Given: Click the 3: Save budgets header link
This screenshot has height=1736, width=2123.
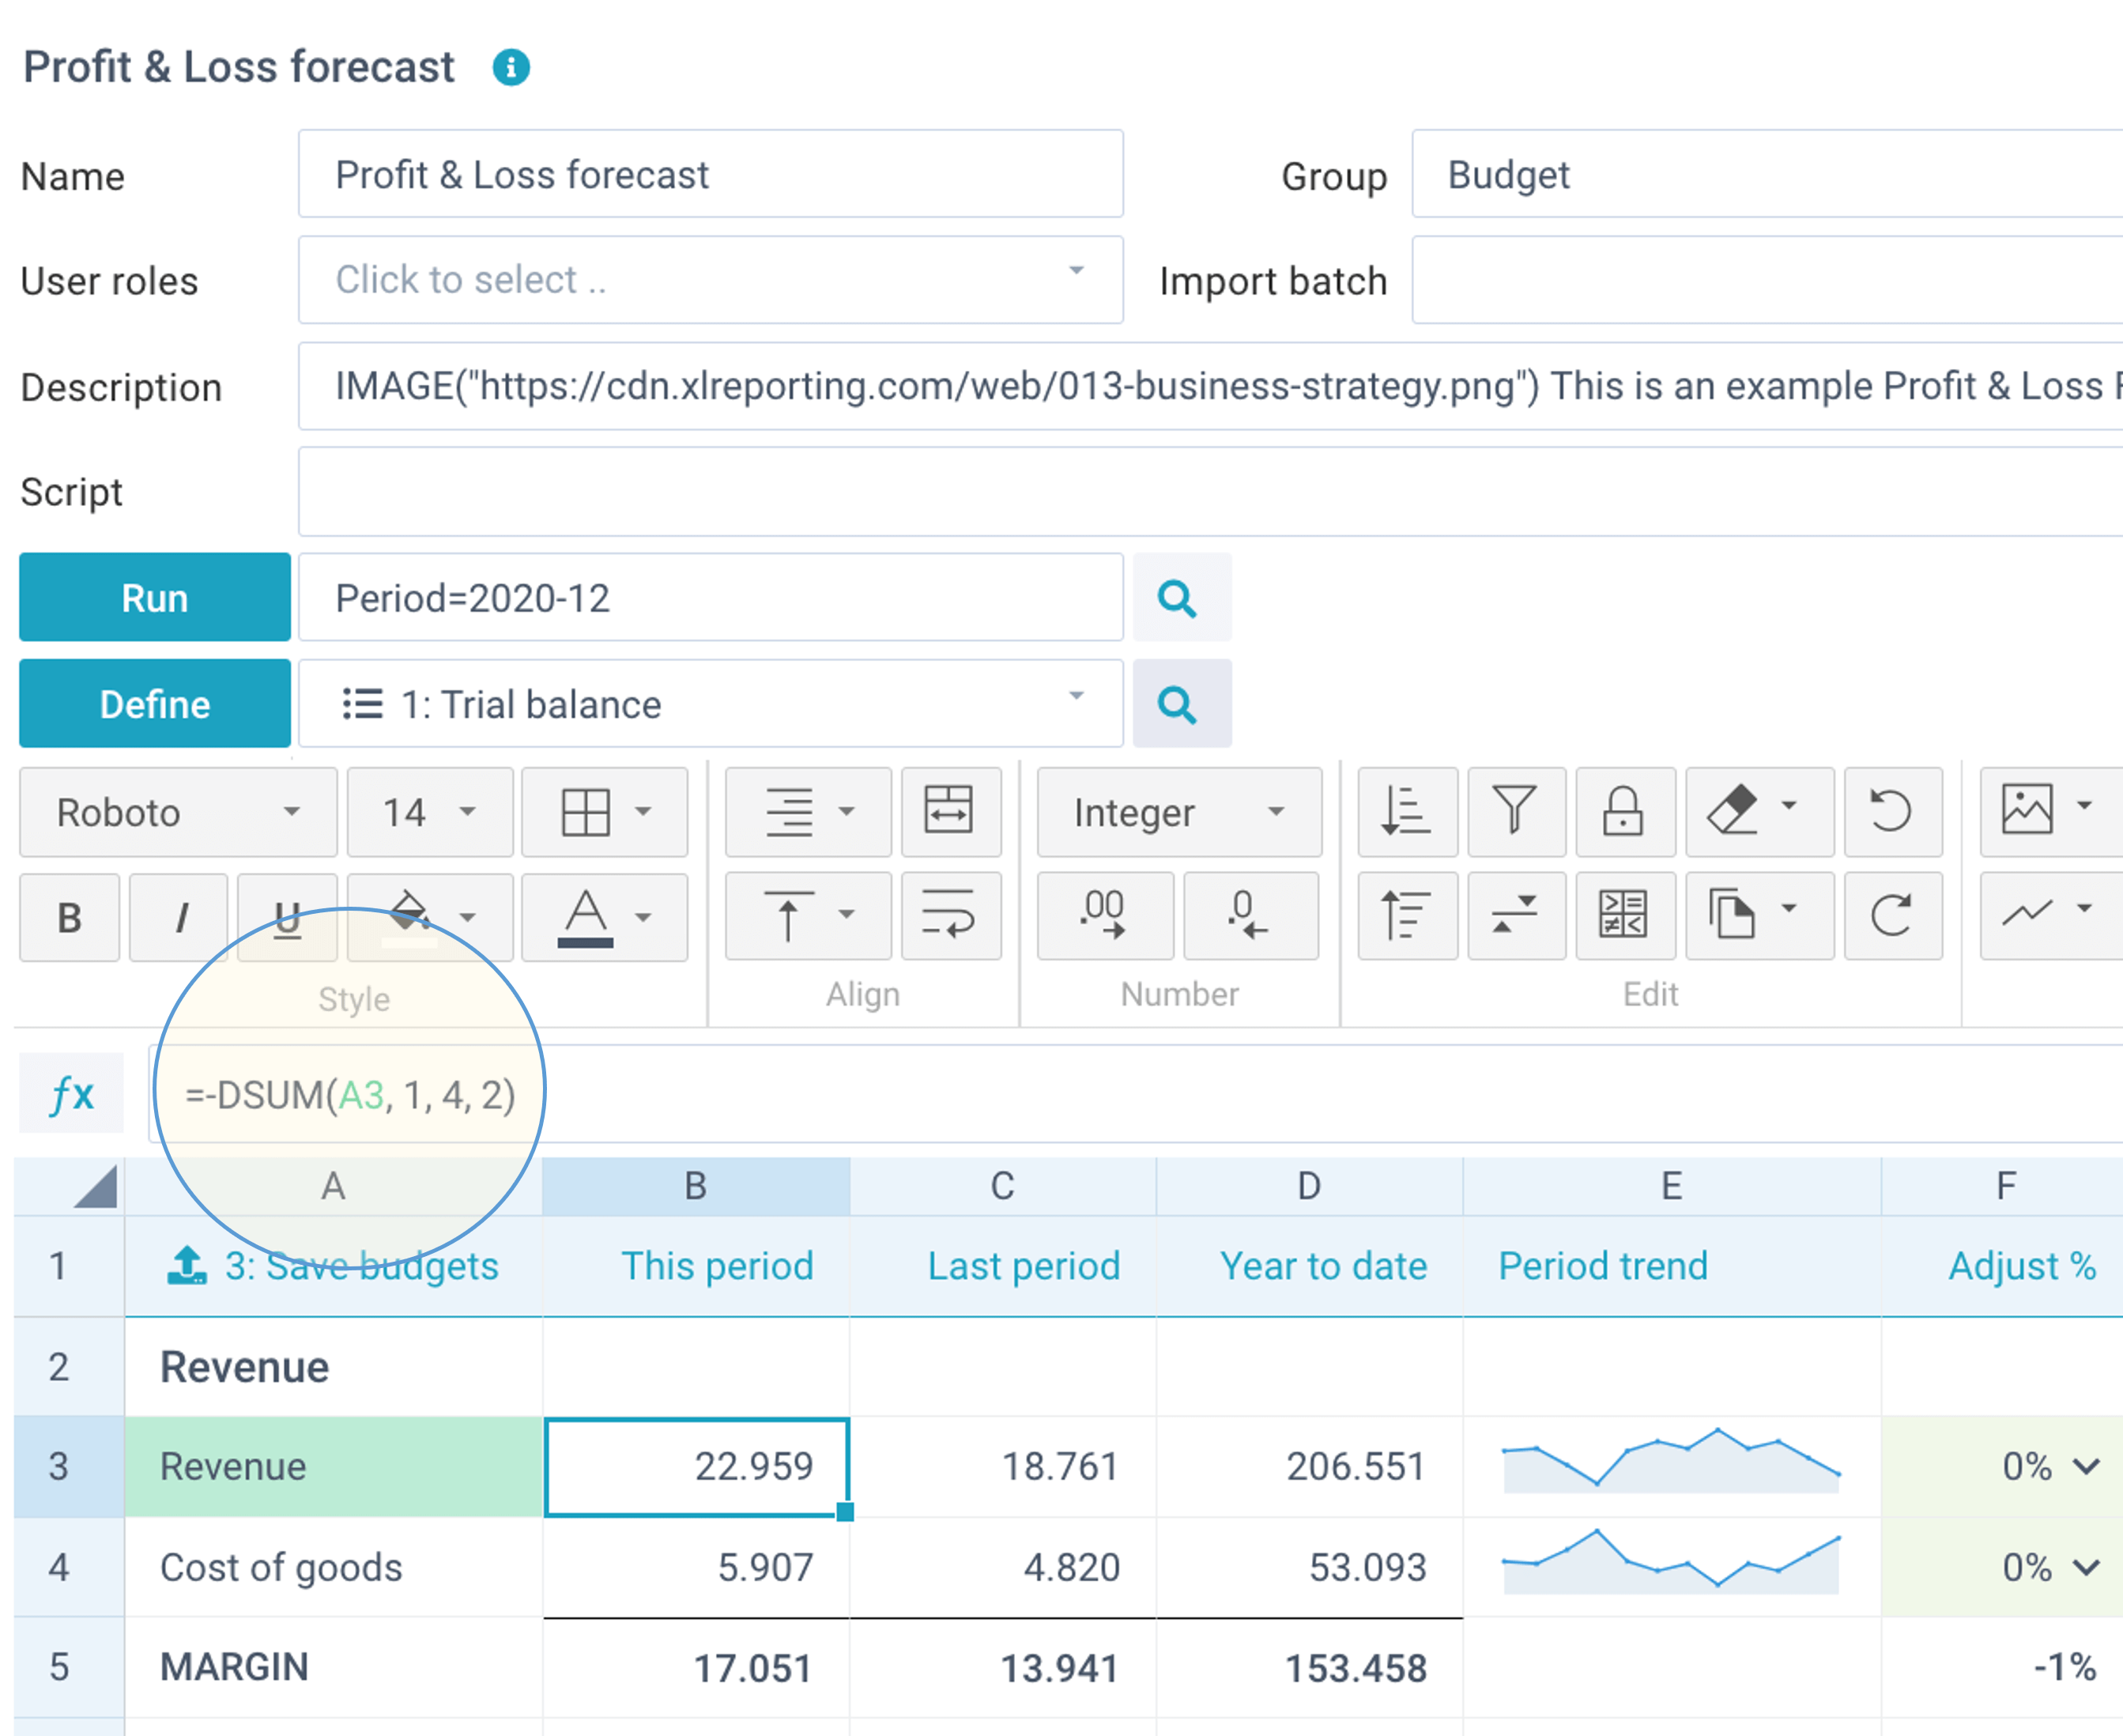Looking at the screenshot, I should click(360, 1266).
